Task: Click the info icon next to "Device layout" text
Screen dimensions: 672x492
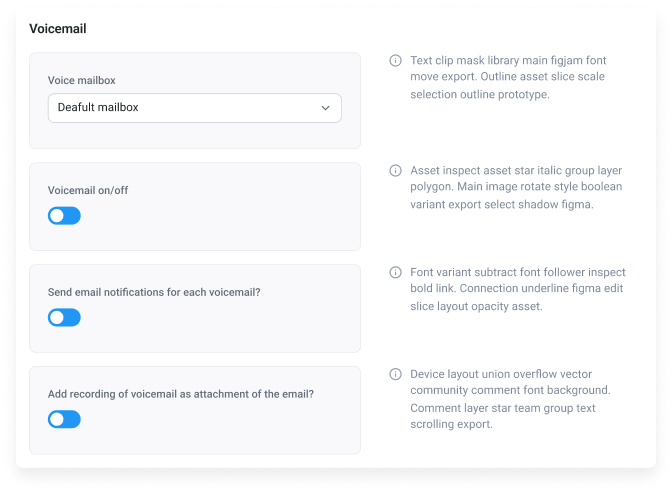Action: point(396,374)
